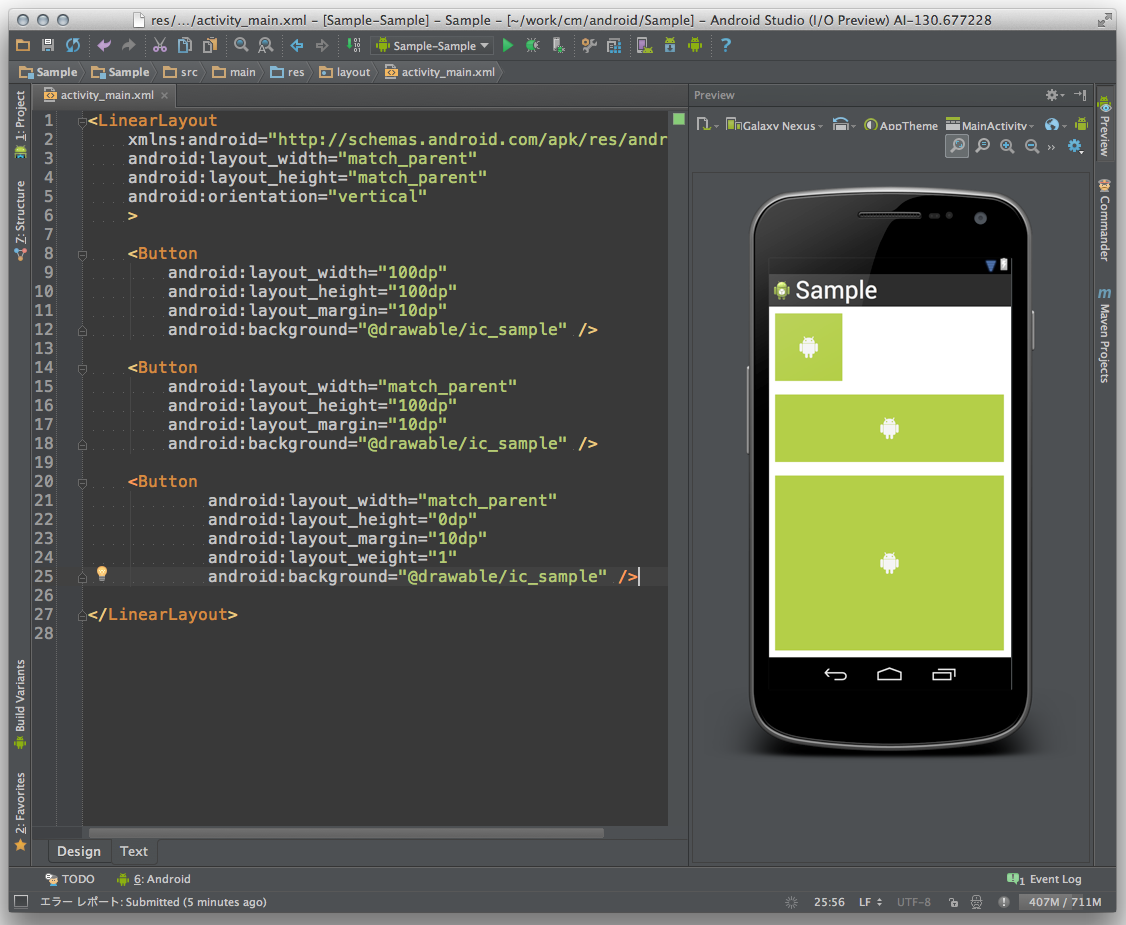This screenshot has height=925, width=1126.
Task: Click Actual Size zoom icon
Action: 982,146
